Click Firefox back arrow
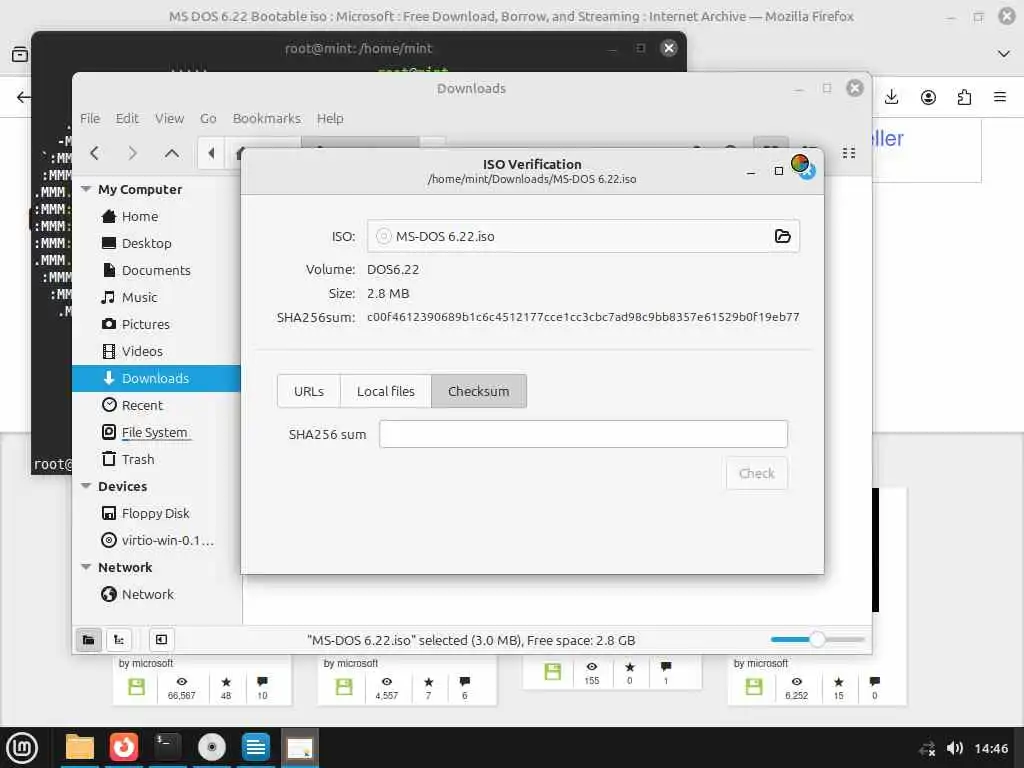 (24, 97)
